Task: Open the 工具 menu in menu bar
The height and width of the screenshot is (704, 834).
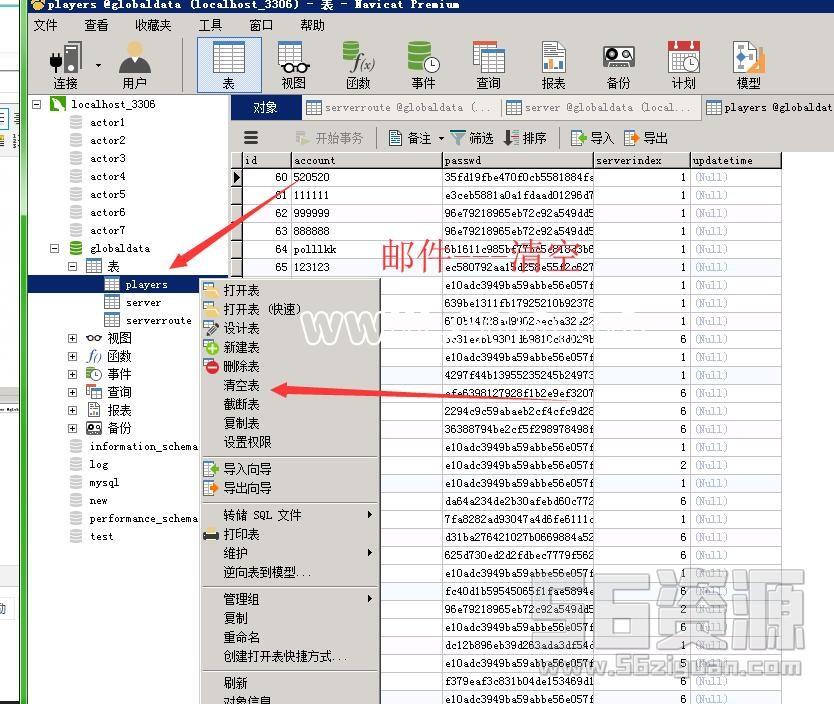Action: click(210, 25)
